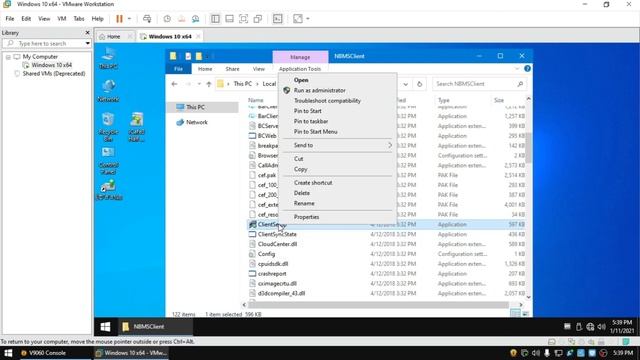Image resolution: width=640 pixels, height=360 pixels.
Task: Revert to snapshot using the toolbar icon
Action: (x=181, y=19)
